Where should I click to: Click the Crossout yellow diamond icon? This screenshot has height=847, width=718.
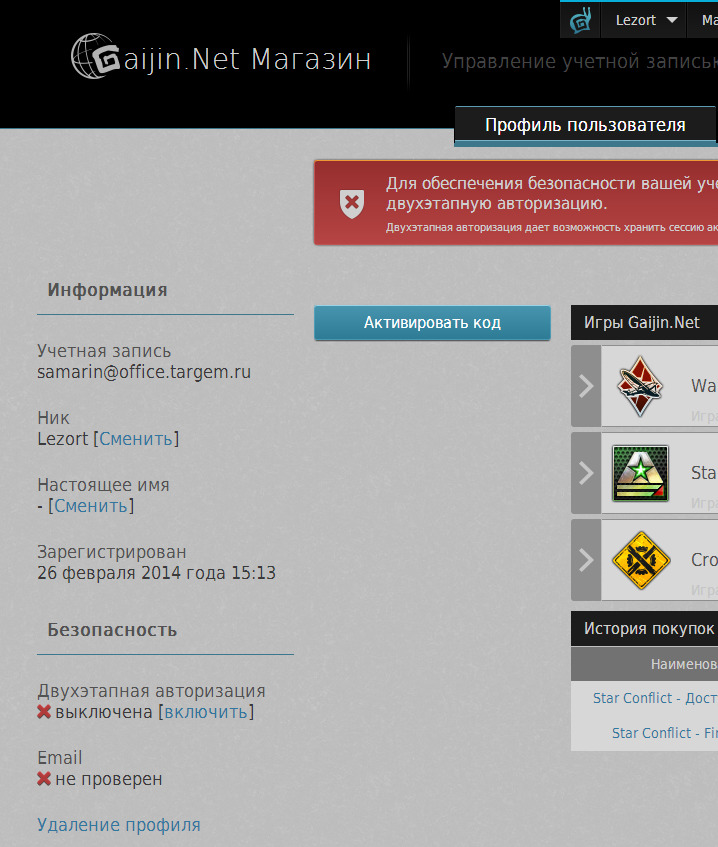[641, 560]
